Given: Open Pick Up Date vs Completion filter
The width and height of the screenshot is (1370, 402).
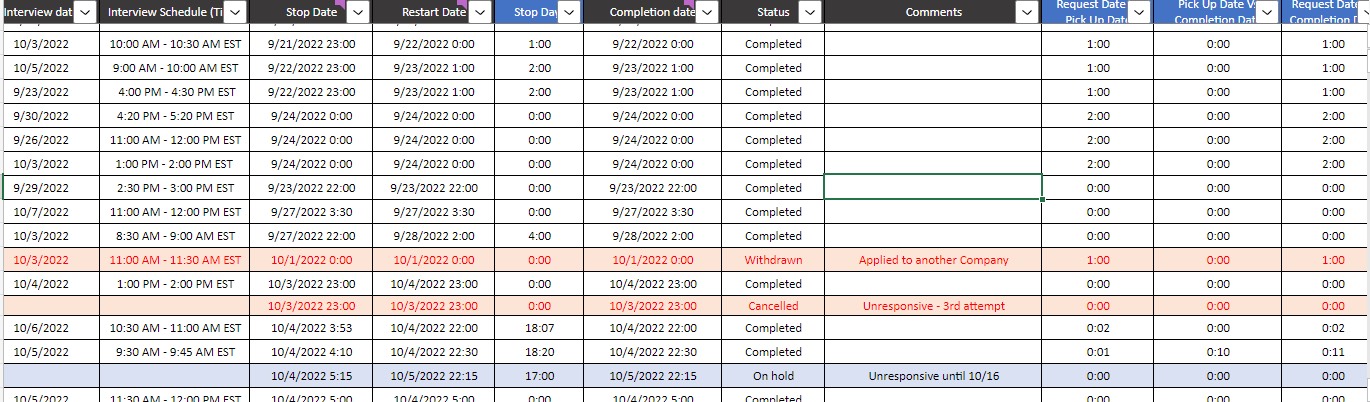Looking at the screenshot, I should point(1267,12).
